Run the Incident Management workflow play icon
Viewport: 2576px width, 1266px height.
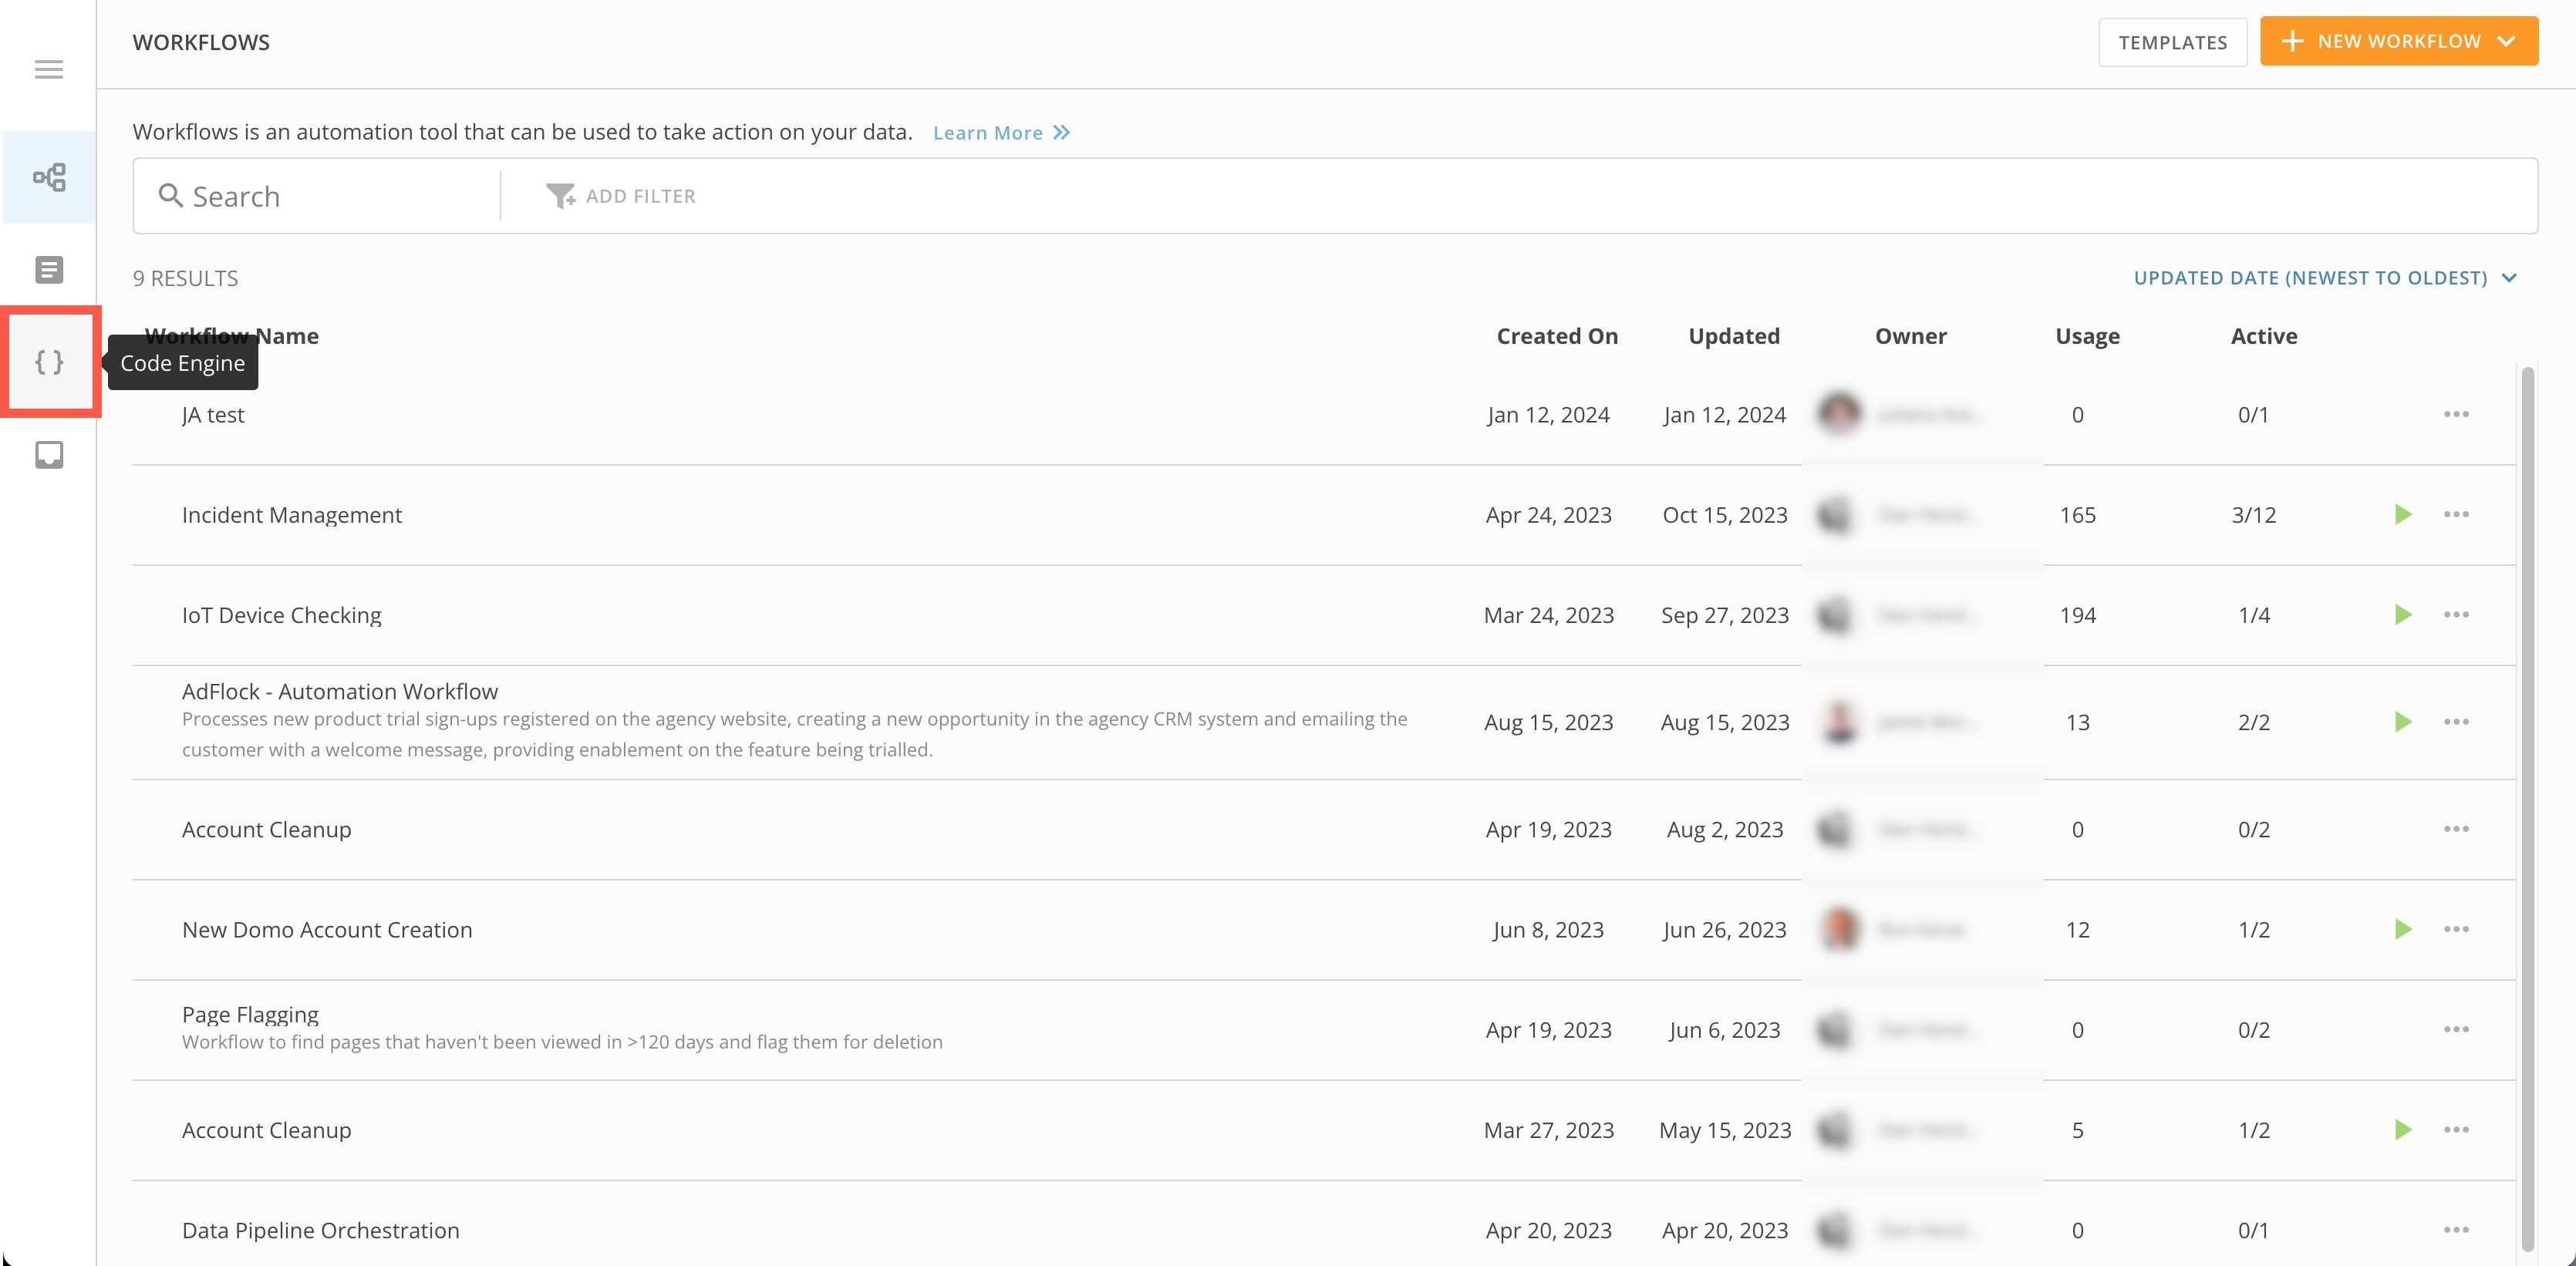click(x=2402, y=515)
